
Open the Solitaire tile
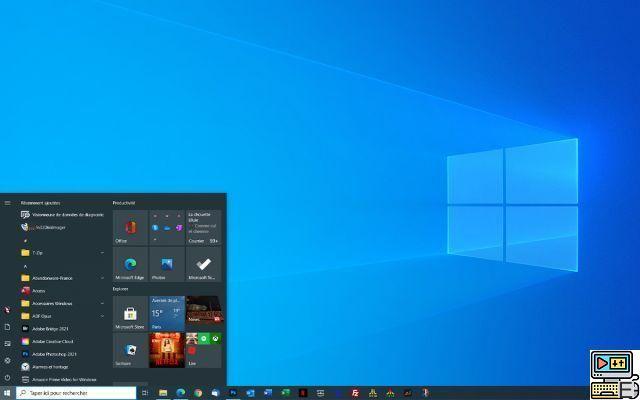(130, 350)
